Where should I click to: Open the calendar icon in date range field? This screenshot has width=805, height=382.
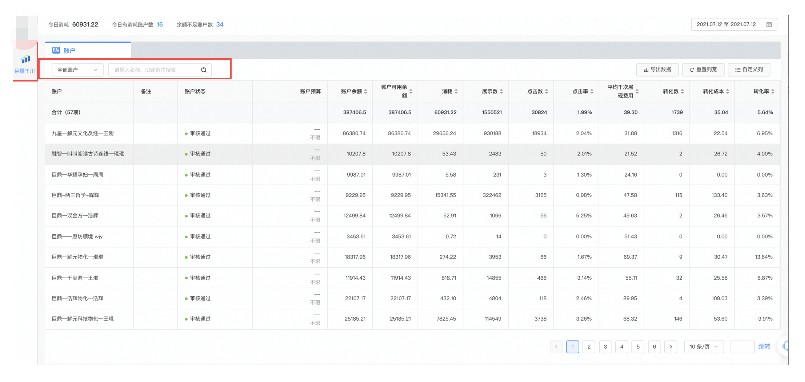[769, 24]
